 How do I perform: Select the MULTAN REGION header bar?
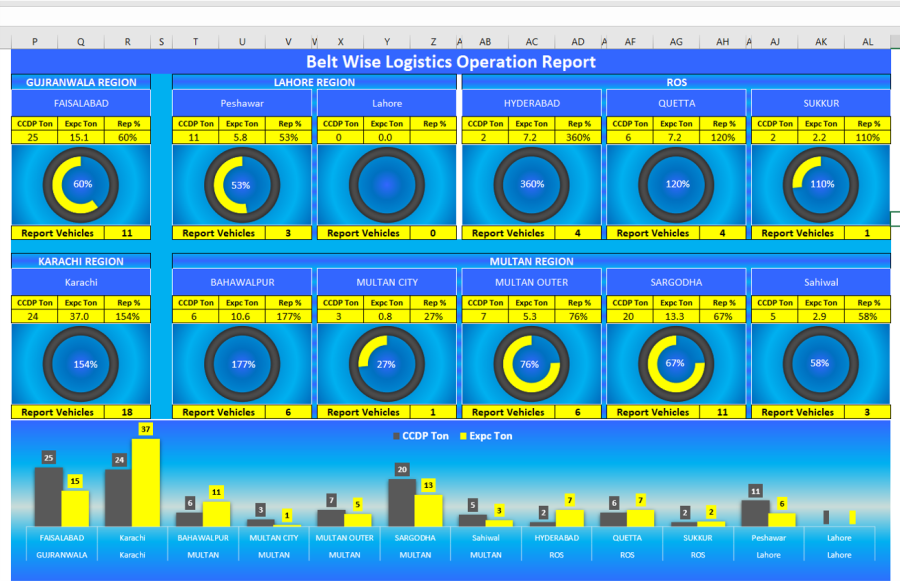[532, 261]
